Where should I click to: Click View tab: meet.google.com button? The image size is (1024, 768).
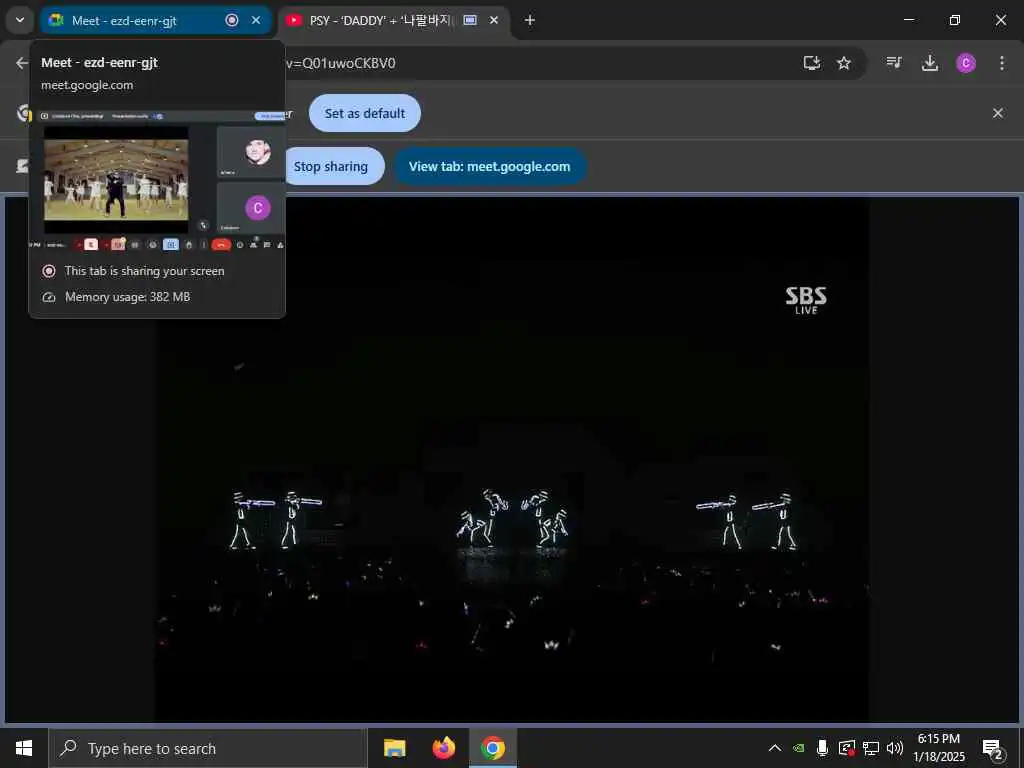490,167
